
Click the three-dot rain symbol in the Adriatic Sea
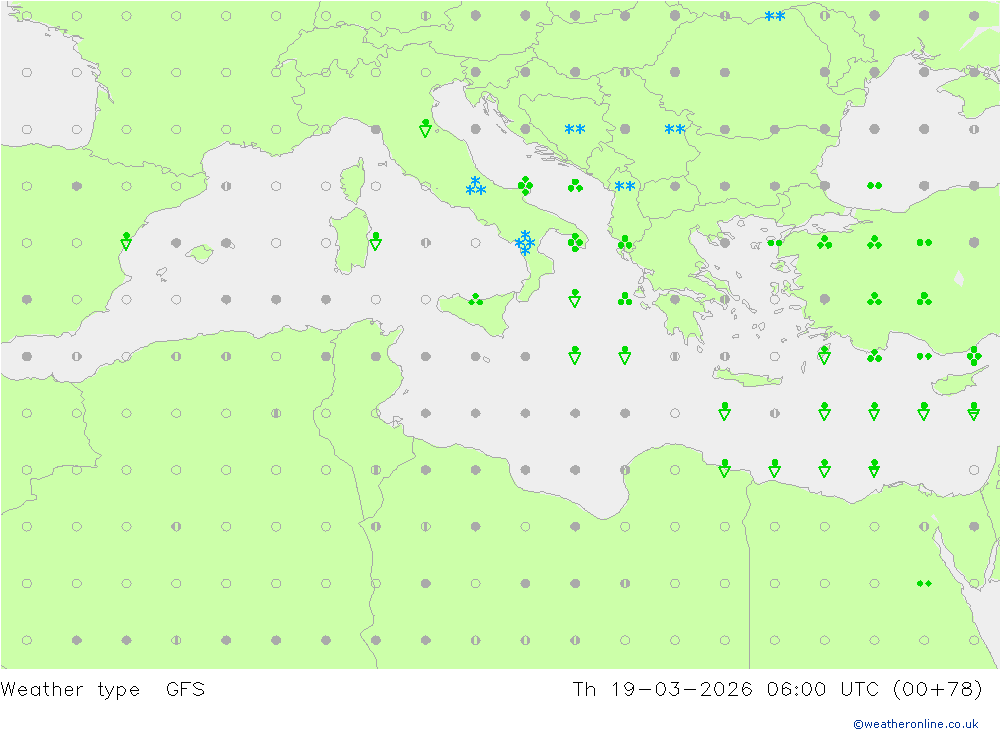pos(575,186)
